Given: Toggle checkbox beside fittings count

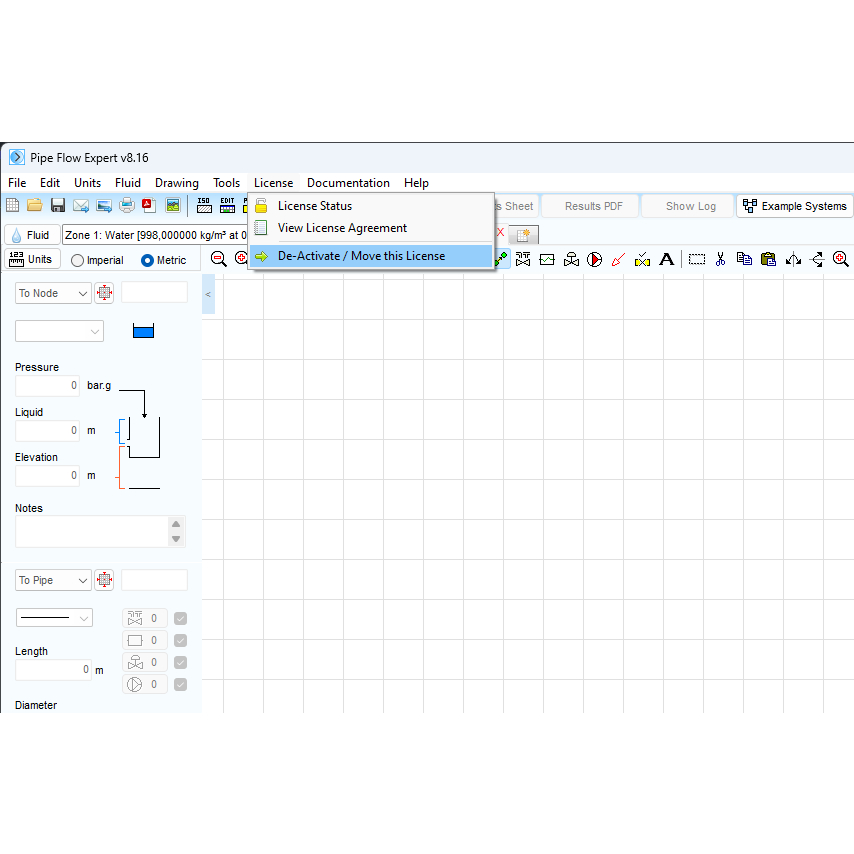Looking at the screenshot, I should point(180,618).
